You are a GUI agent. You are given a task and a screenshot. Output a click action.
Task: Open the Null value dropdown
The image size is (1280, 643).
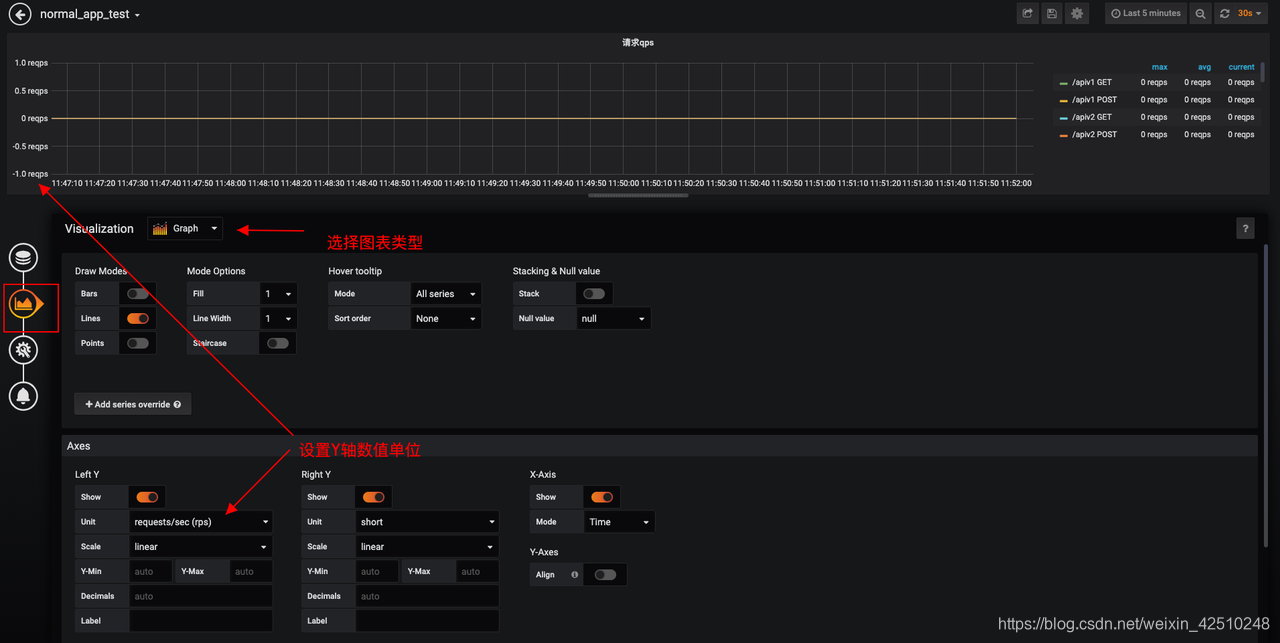click(613, 319)
